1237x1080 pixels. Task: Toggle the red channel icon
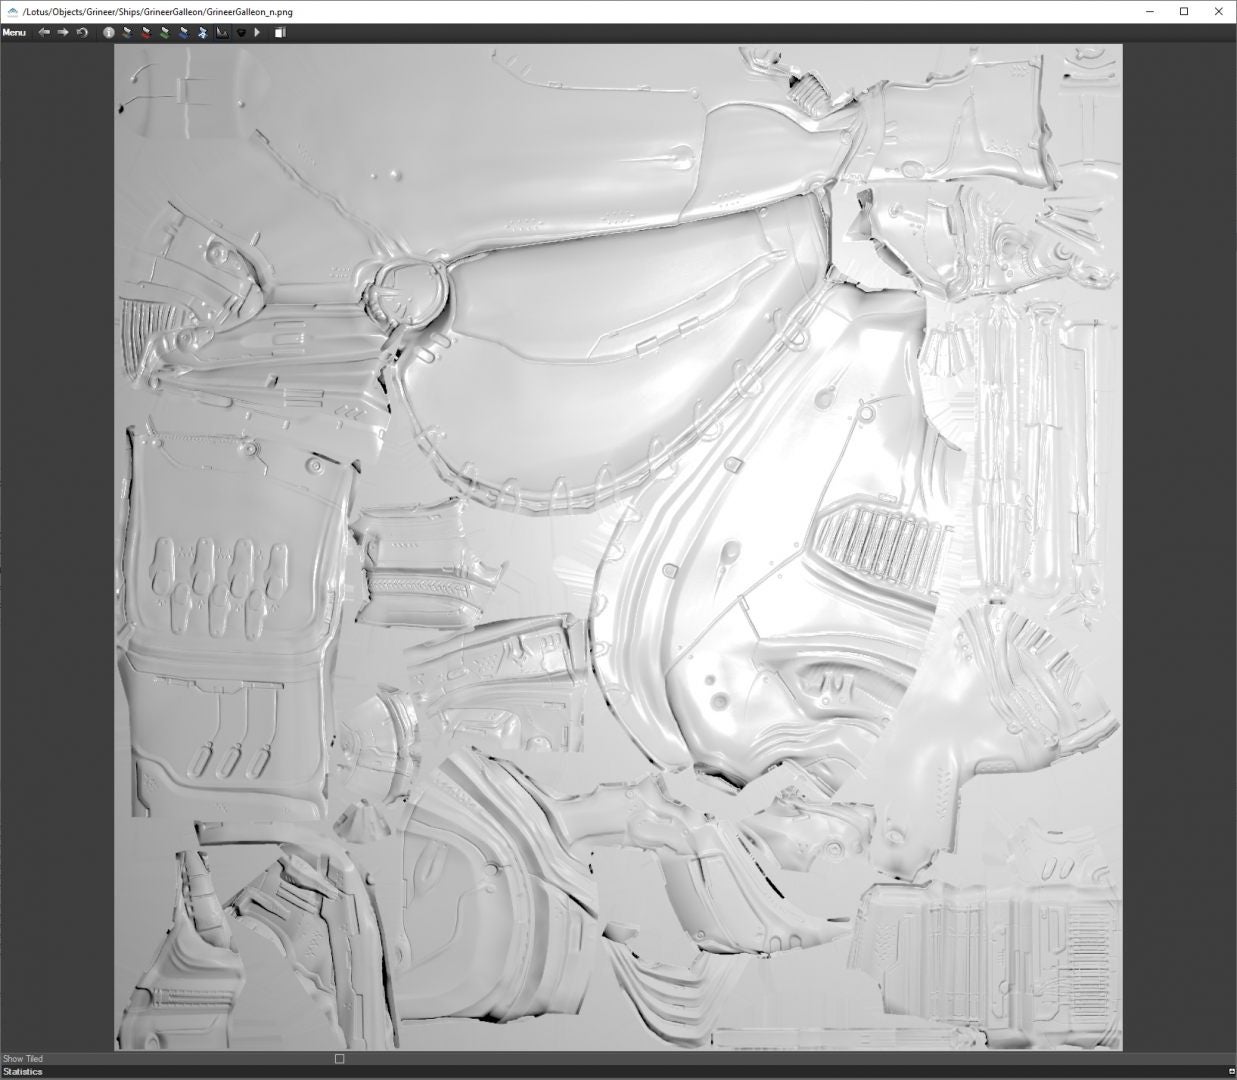146,32
